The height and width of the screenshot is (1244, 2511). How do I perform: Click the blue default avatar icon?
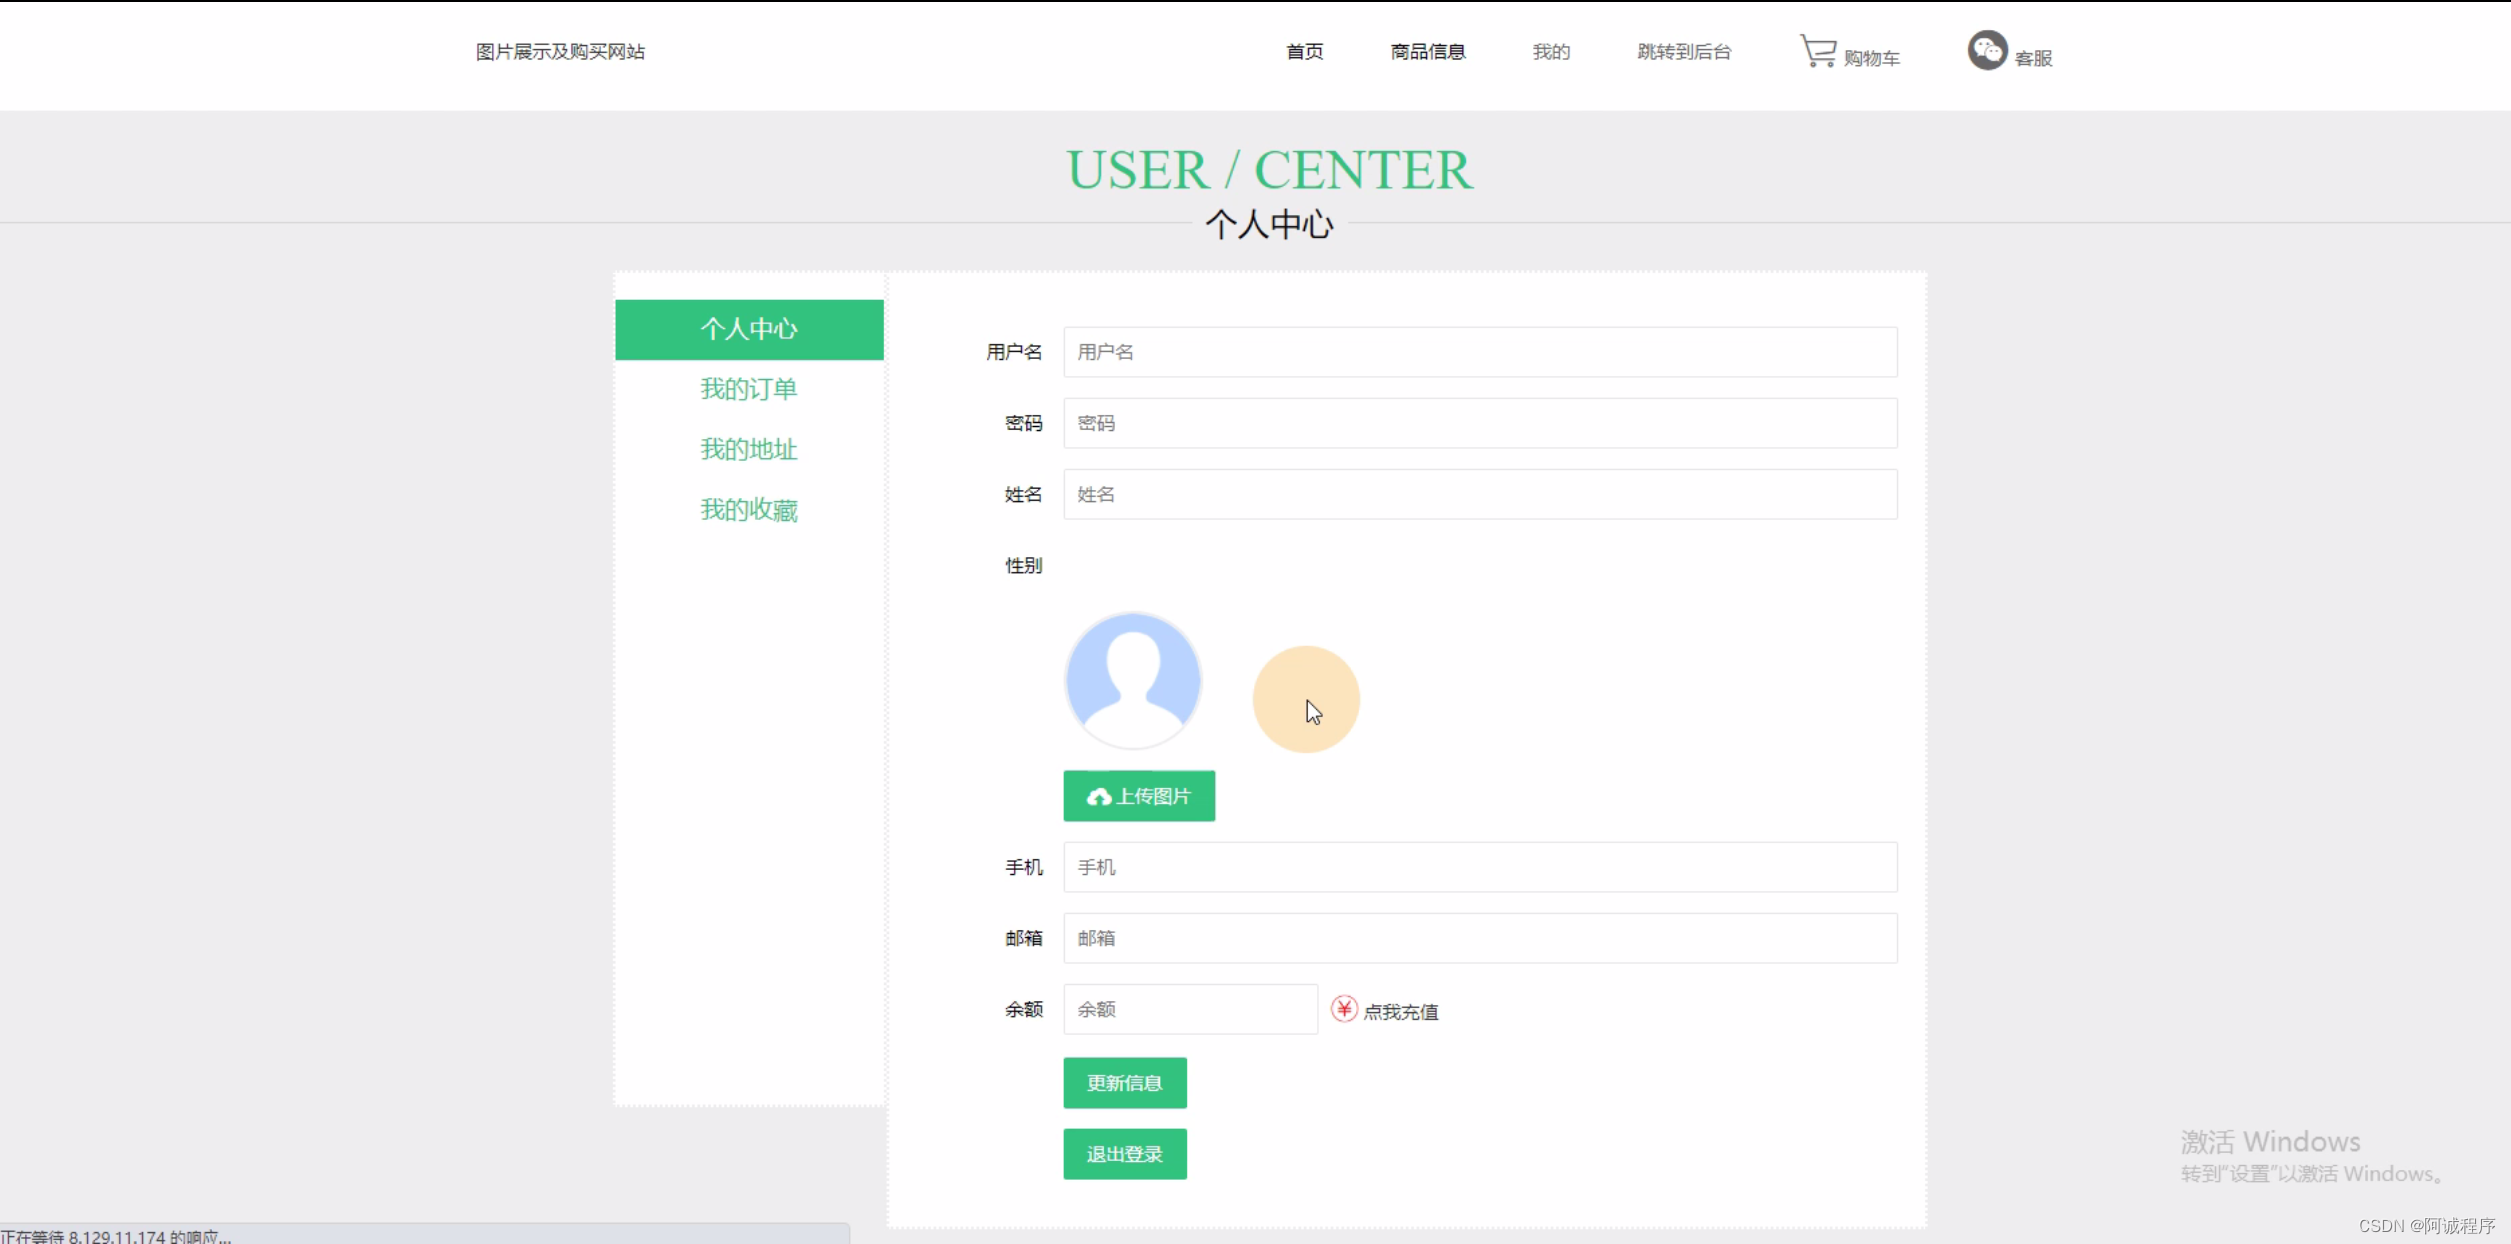pos(1133,680)
